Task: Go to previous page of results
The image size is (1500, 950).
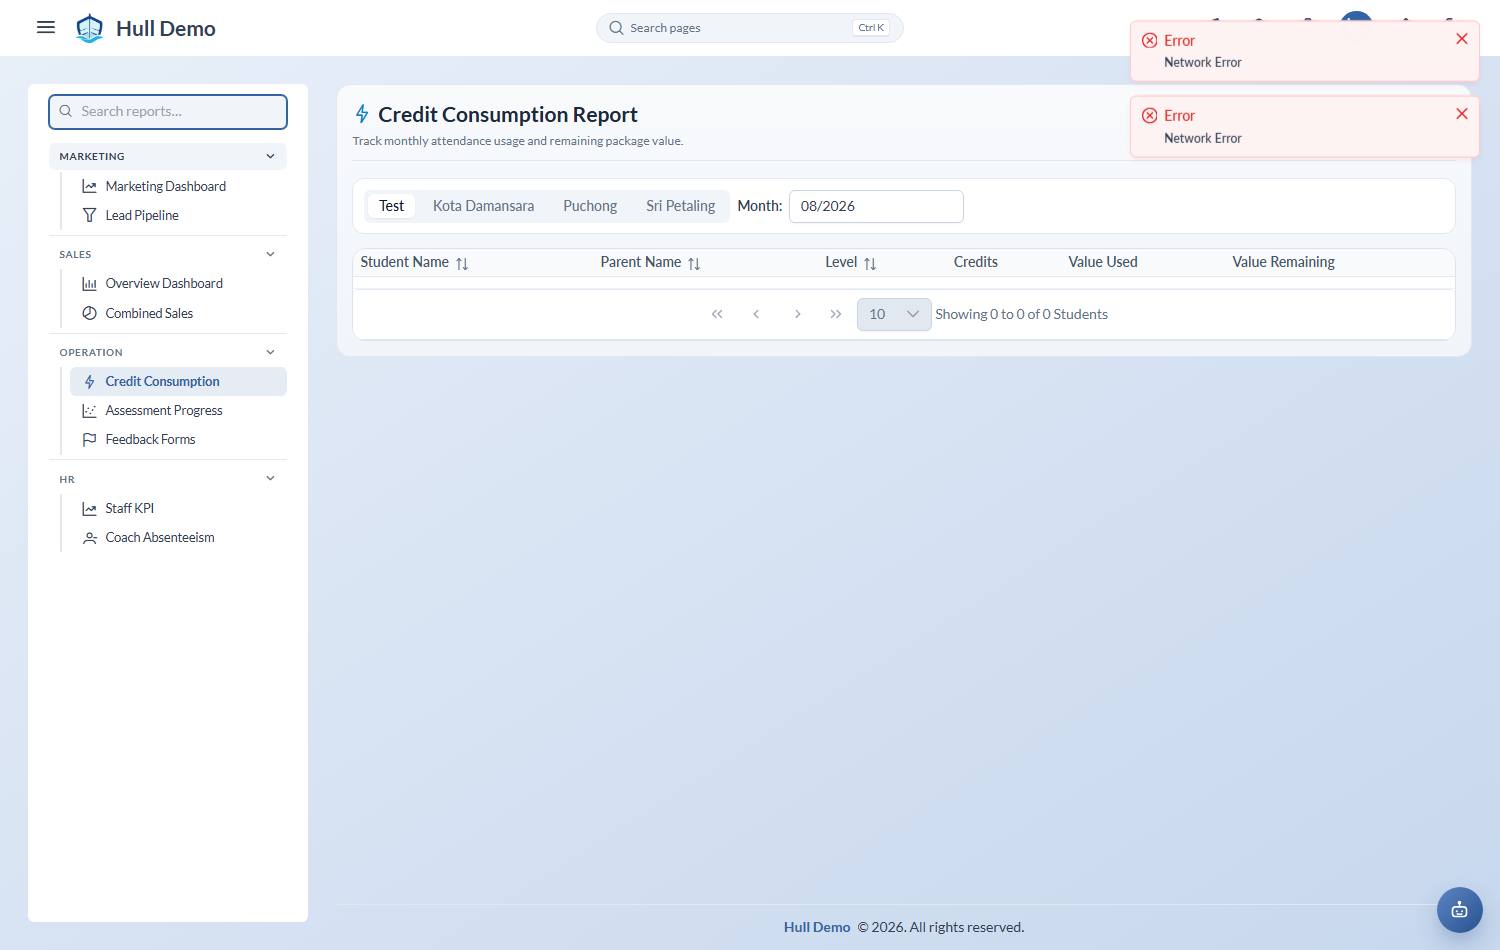Action: pyautogui.click(x=756, y=314)
